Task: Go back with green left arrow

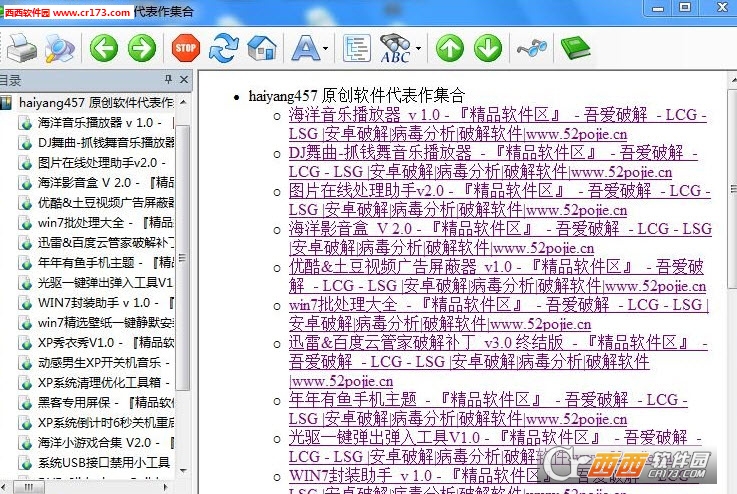Action: click(103, 48)
